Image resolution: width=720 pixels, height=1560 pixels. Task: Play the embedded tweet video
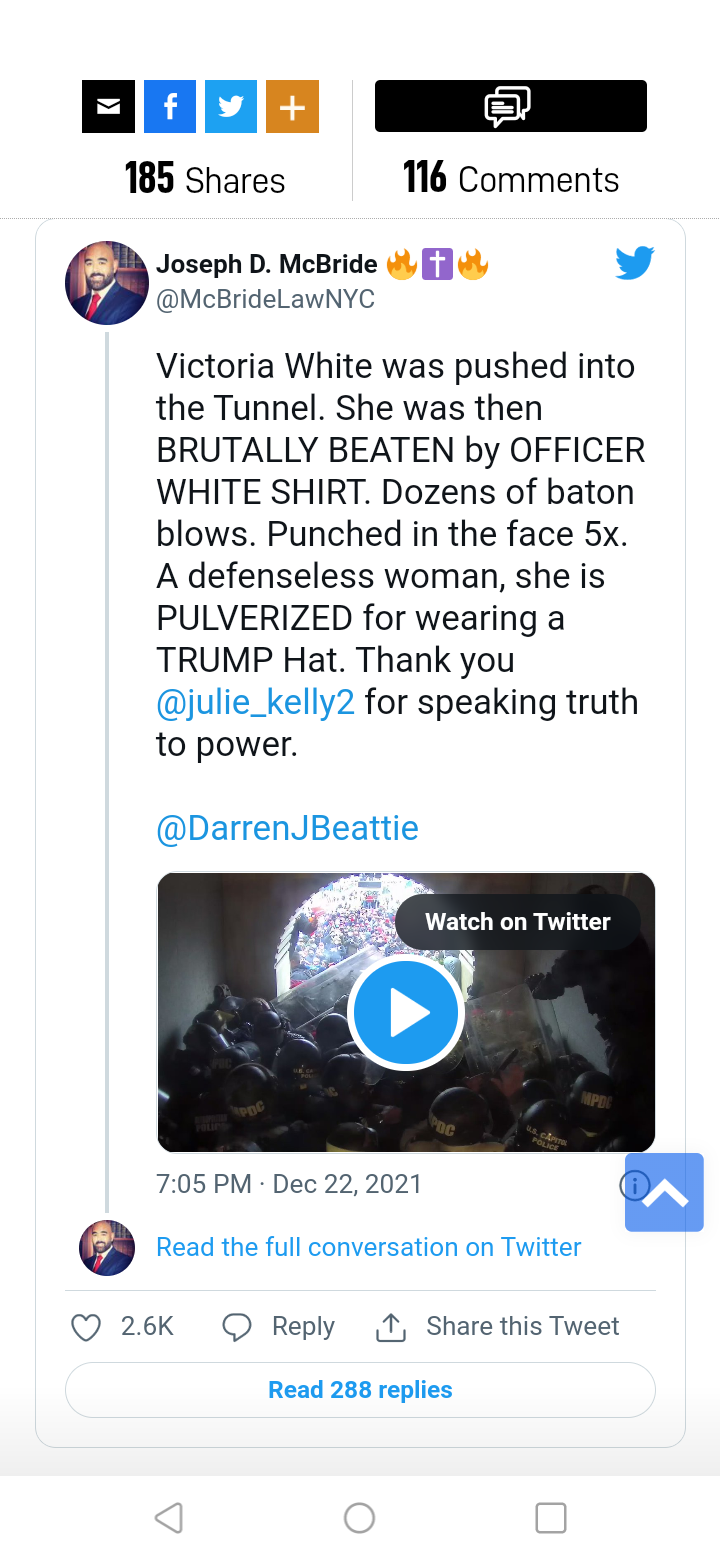[x=406, y=1013]
